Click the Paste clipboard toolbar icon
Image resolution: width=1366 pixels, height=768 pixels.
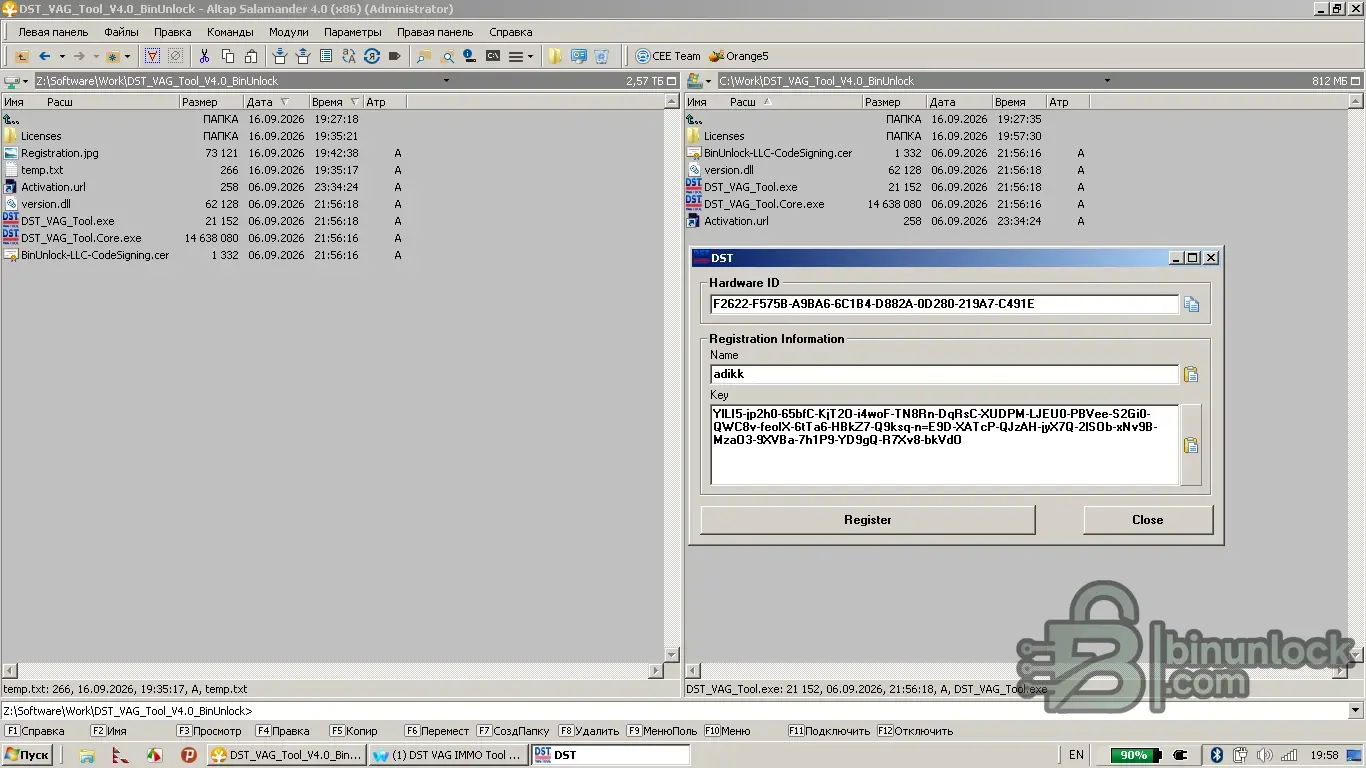tap(251, 56)
